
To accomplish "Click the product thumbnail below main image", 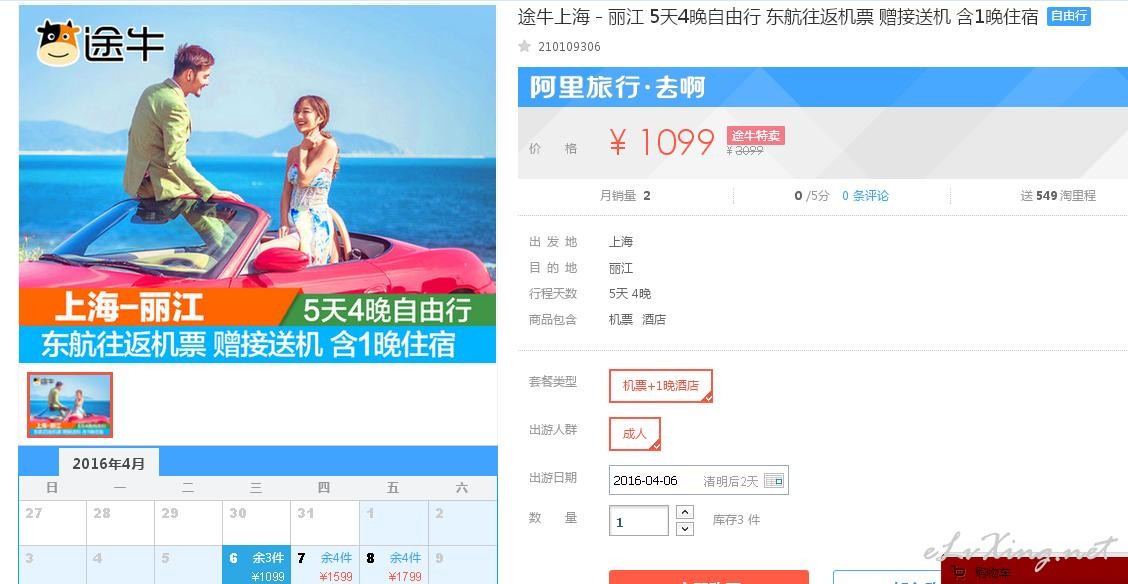I will [70, 405].
